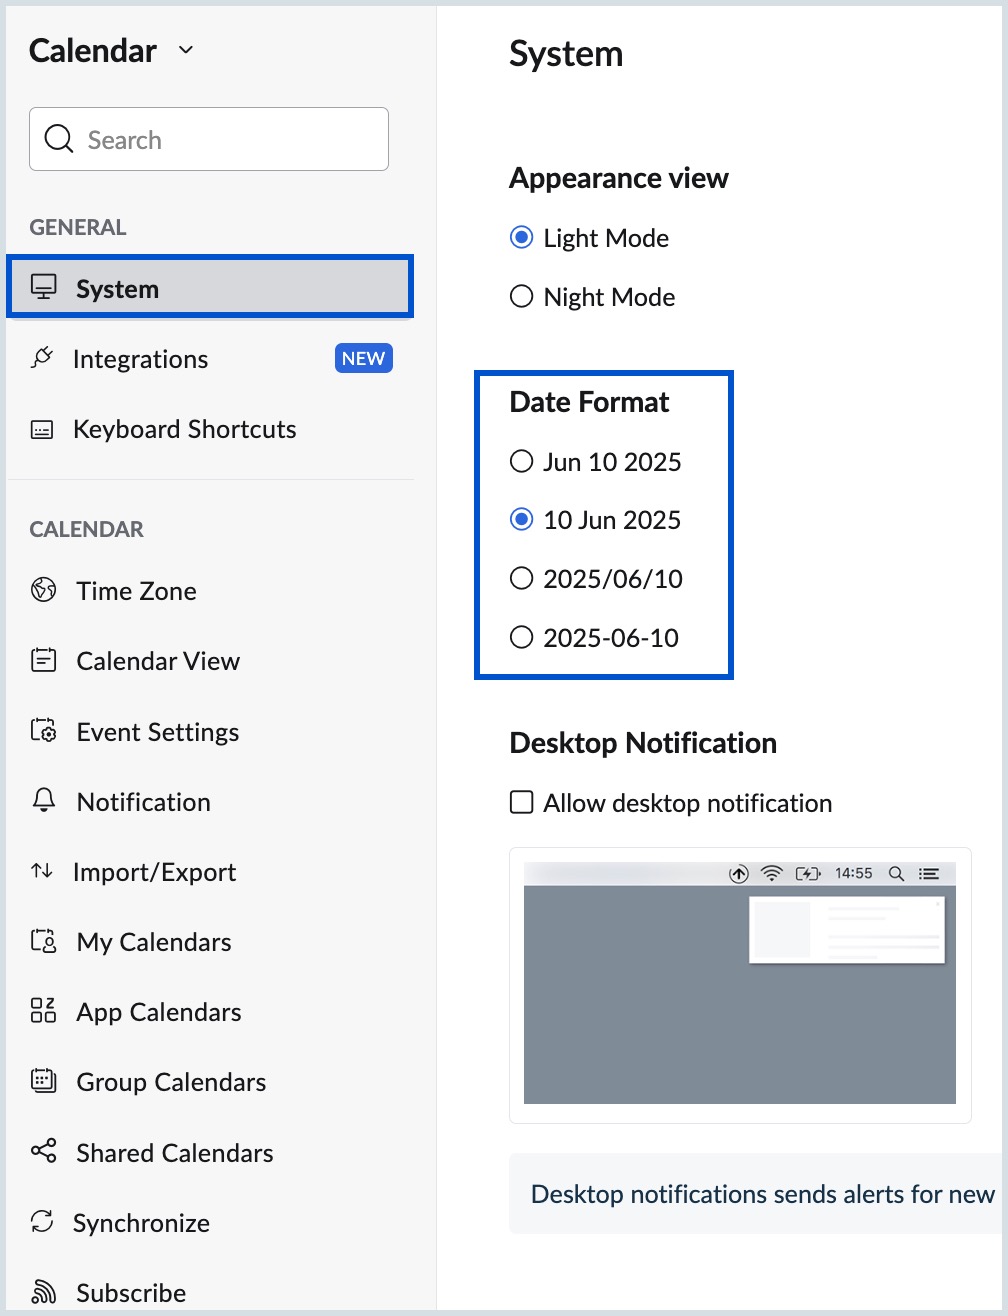Screen dimensions: 1008x1316
Task: Choose the Jun 10 2025 date format
Action: coord(521,462)
